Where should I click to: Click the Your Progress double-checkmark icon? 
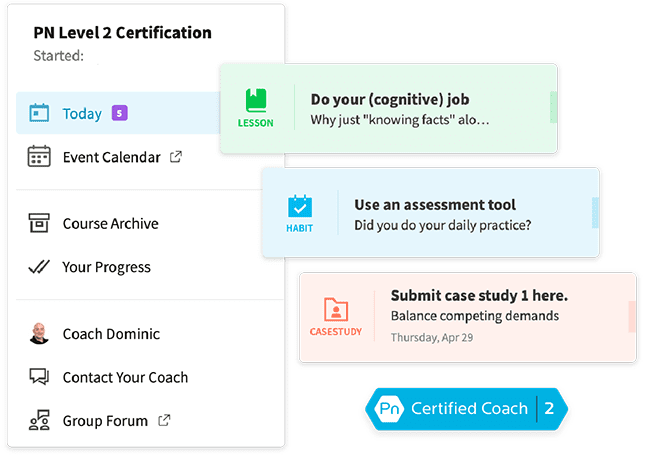(40, 267)
